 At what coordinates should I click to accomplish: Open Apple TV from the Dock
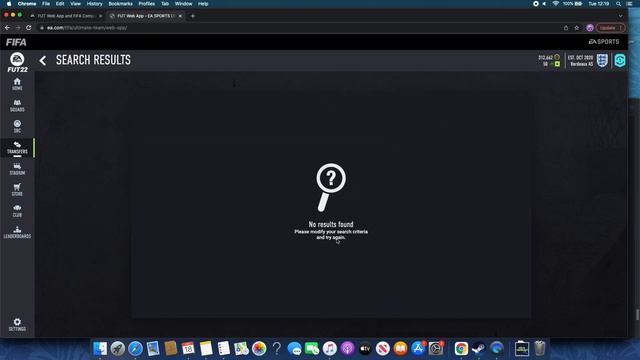365,348
